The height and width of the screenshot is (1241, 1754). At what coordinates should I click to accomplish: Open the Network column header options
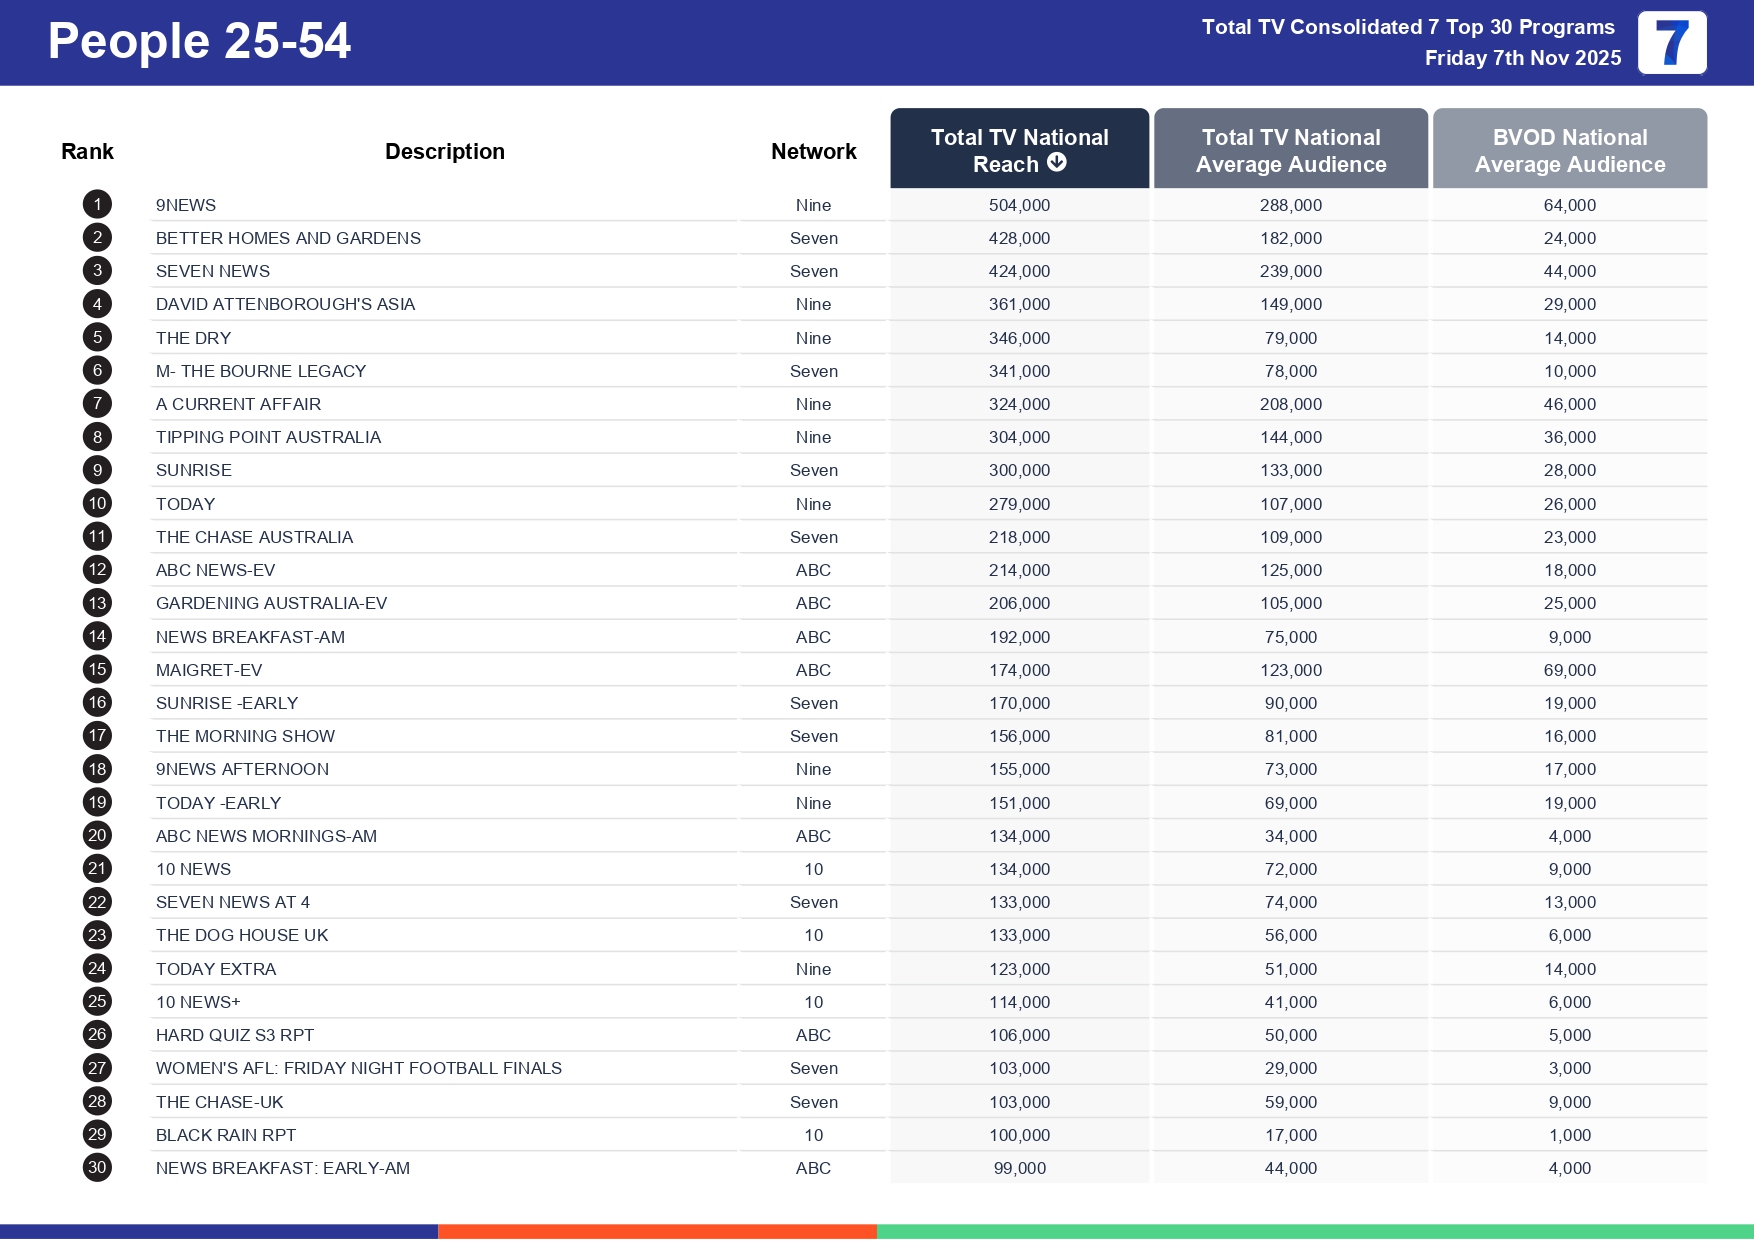[x=813, y=150]
